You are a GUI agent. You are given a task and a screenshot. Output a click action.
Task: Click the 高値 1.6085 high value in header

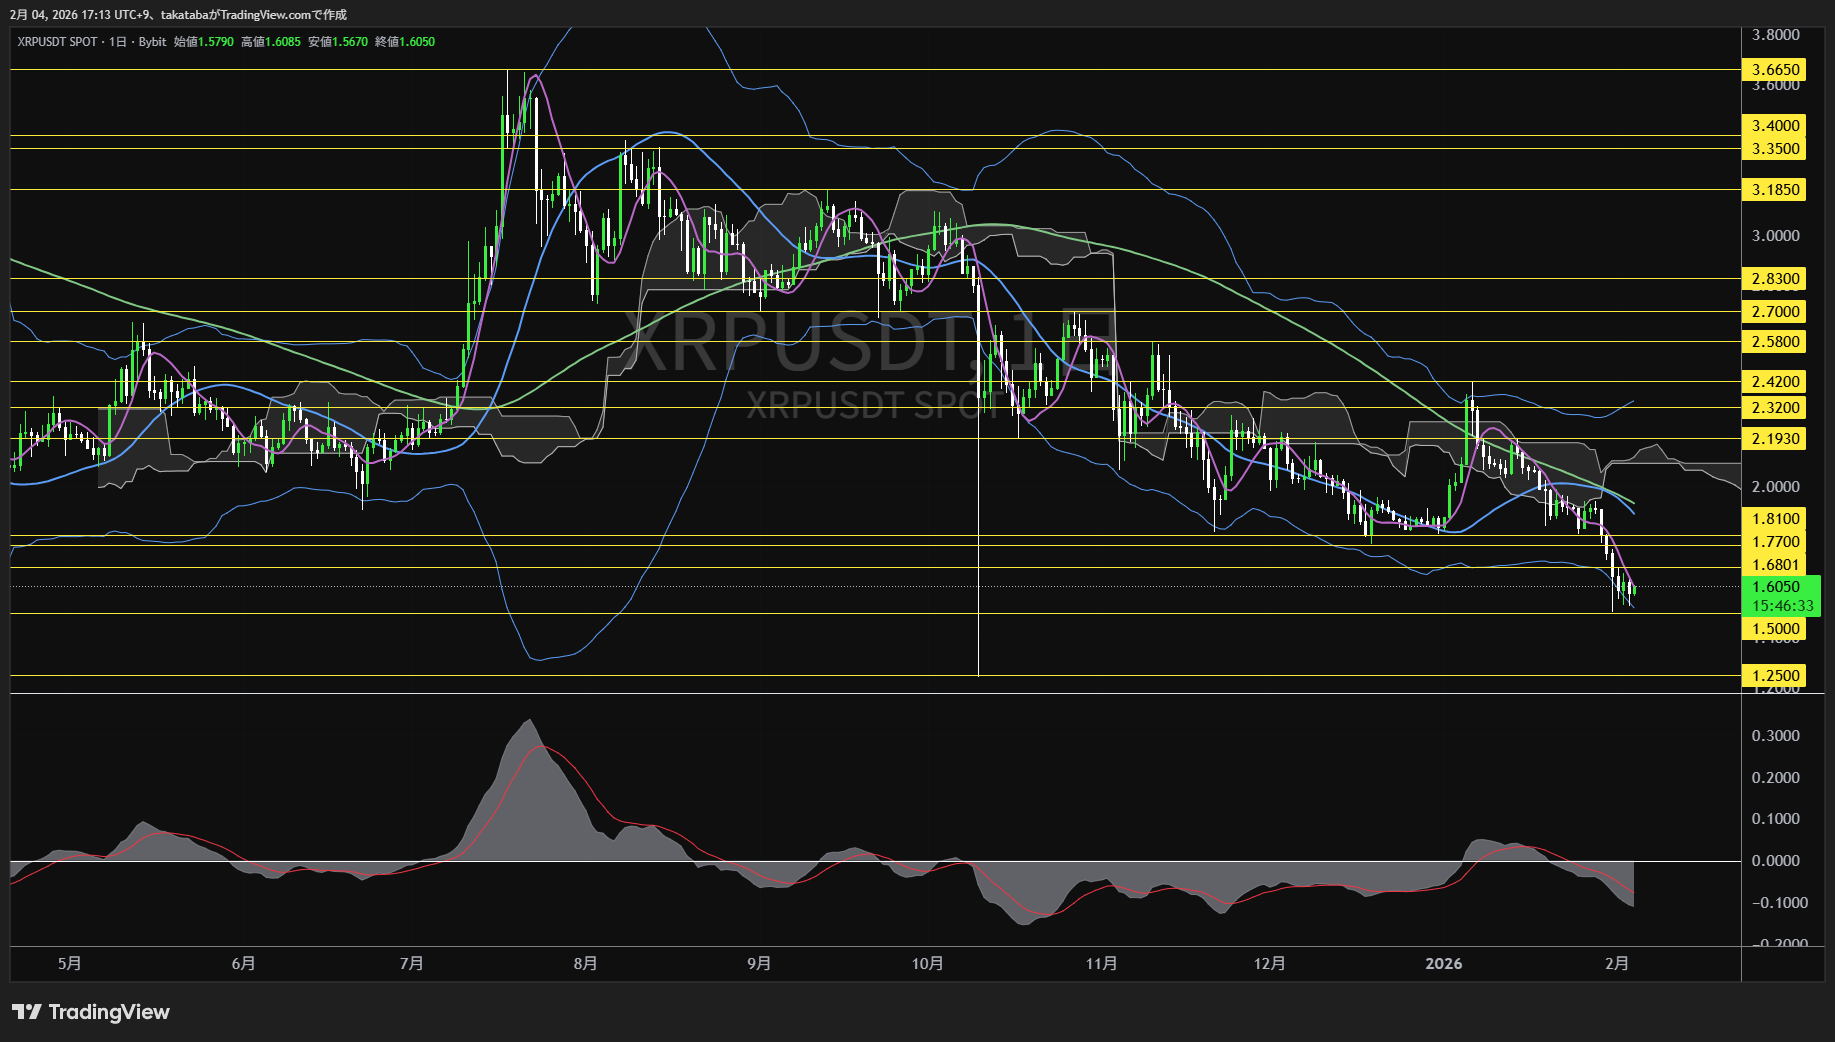point(271,42)
